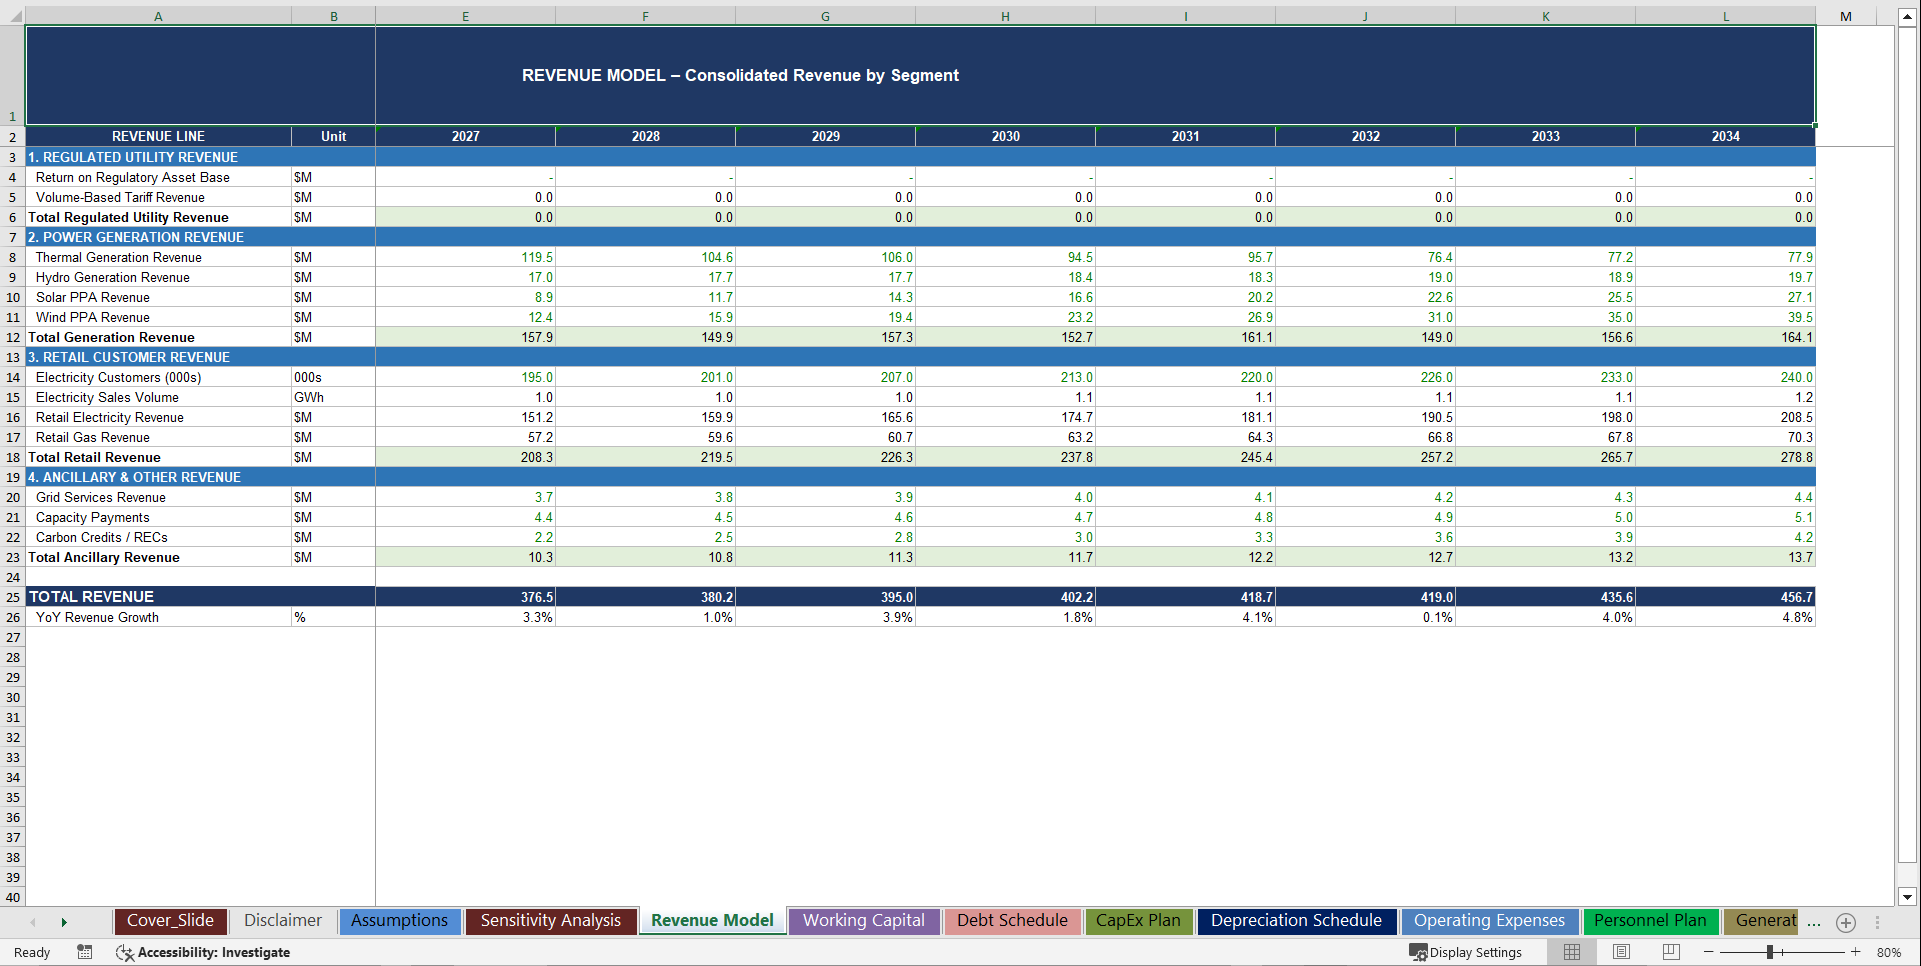Start macro recording from status bar icon
This screenshot has width=1921, height=966.
tap(85, 952)
